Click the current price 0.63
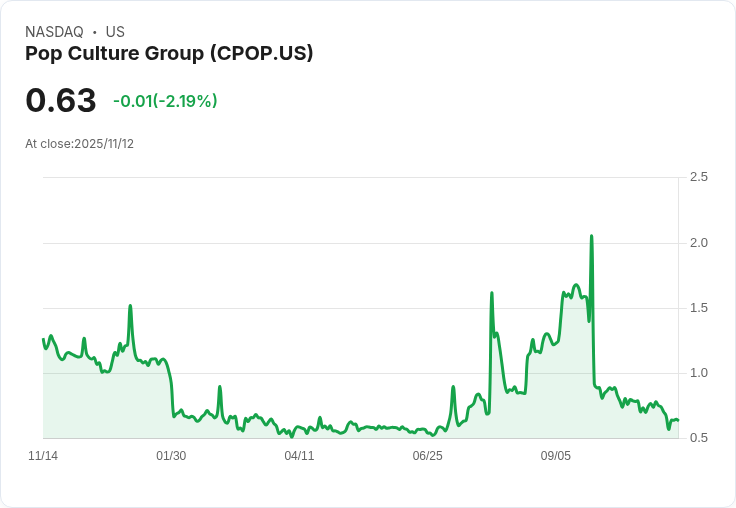This screenshot has width=736, height=508. (x=61, y=100)
